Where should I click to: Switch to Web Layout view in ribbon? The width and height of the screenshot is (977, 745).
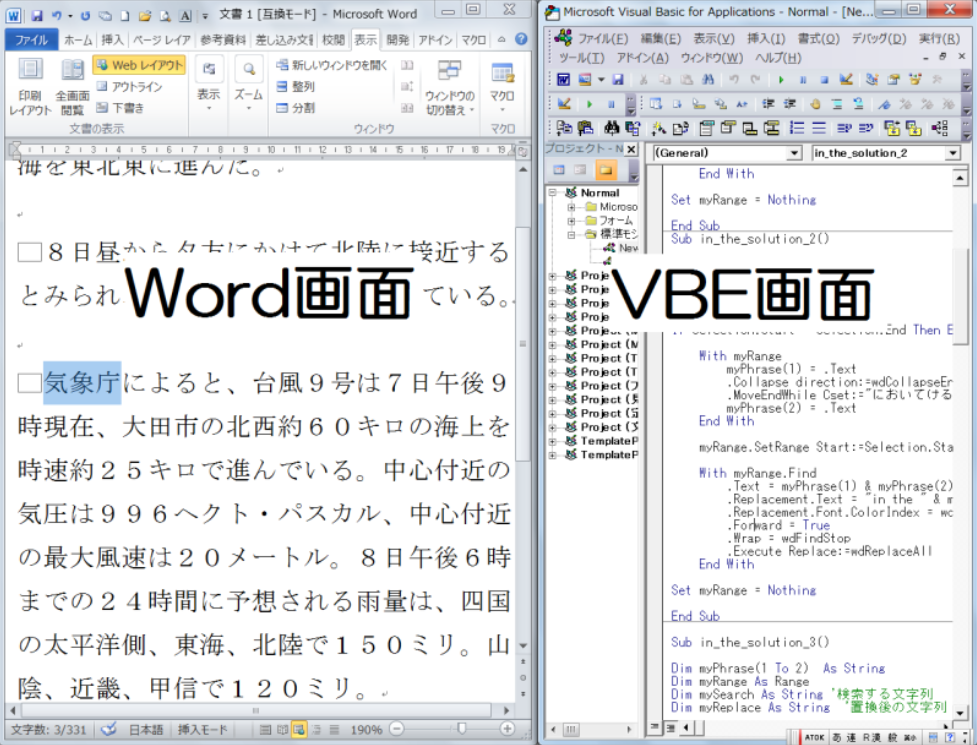tap(140, 65)
